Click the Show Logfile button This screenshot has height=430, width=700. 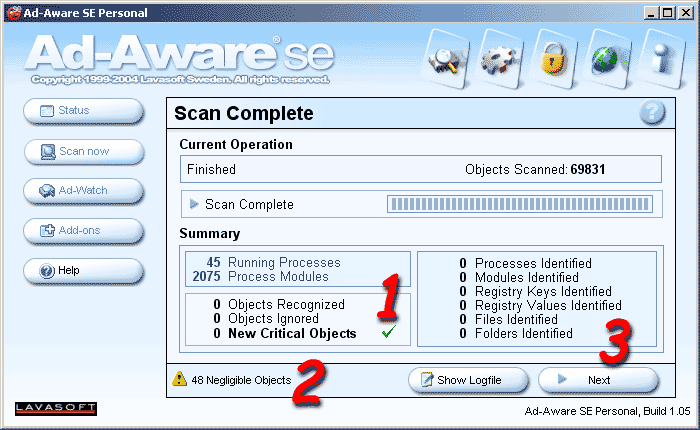(x=468, y=381)
